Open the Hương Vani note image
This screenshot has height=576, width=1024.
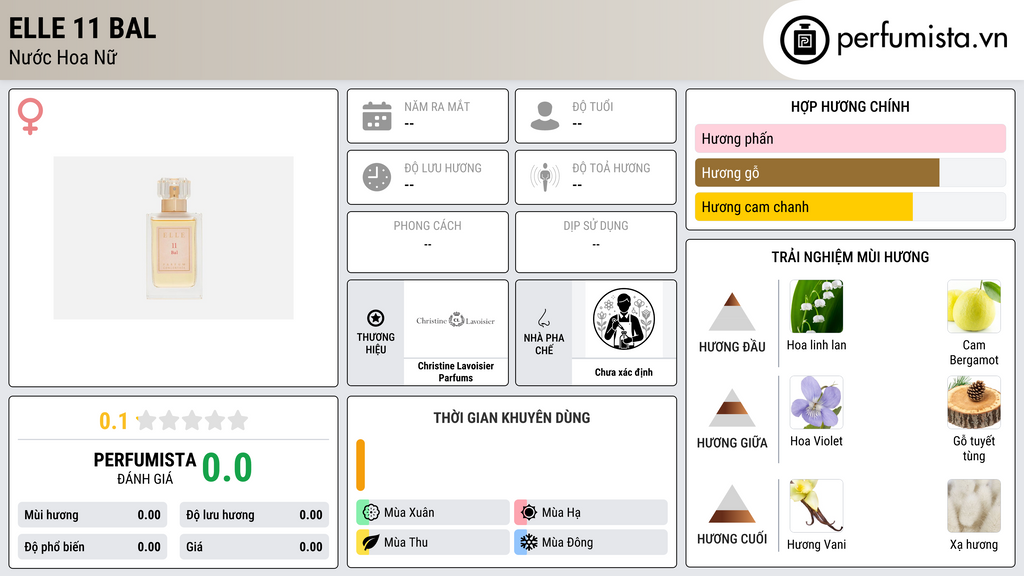pos(816,505)
